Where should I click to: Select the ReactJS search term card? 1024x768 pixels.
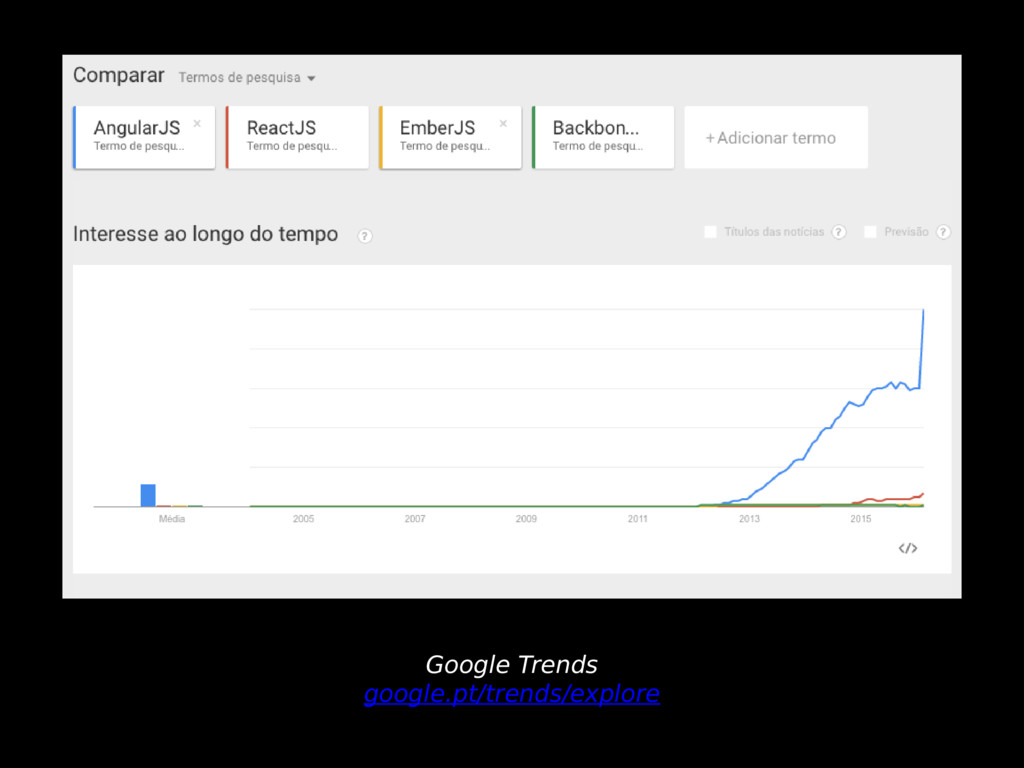(297, 137)
